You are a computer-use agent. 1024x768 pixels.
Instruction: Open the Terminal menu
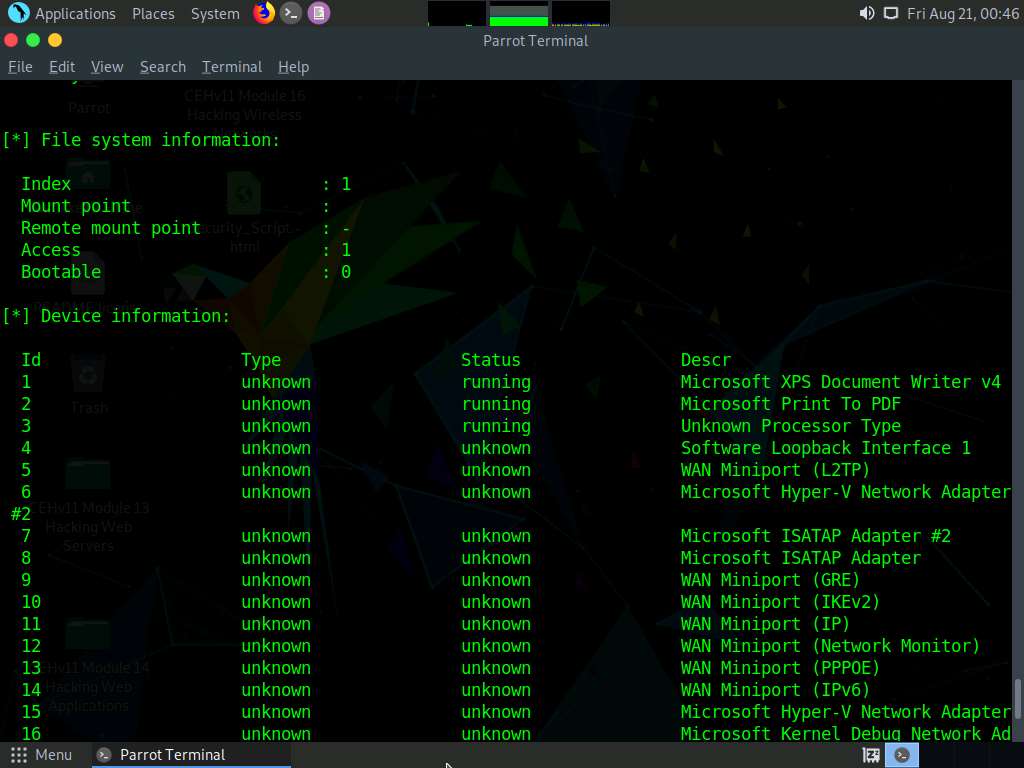(x=232, y=67)
